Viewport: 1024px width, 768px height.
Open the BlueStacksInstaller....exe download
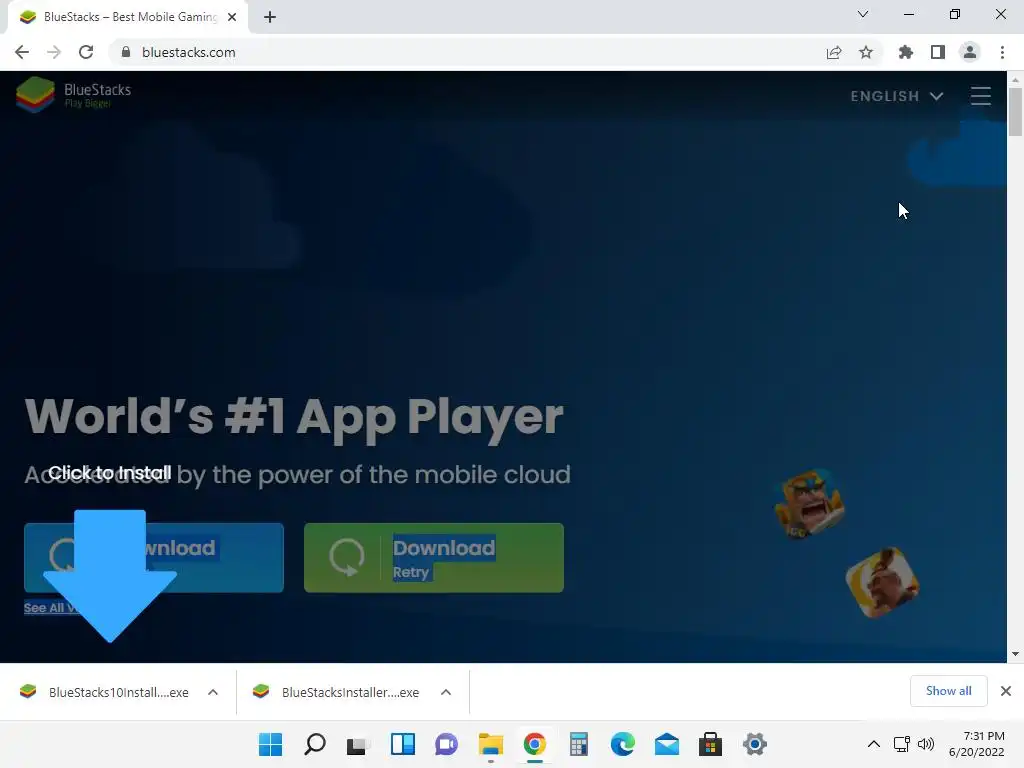[338, 692]
